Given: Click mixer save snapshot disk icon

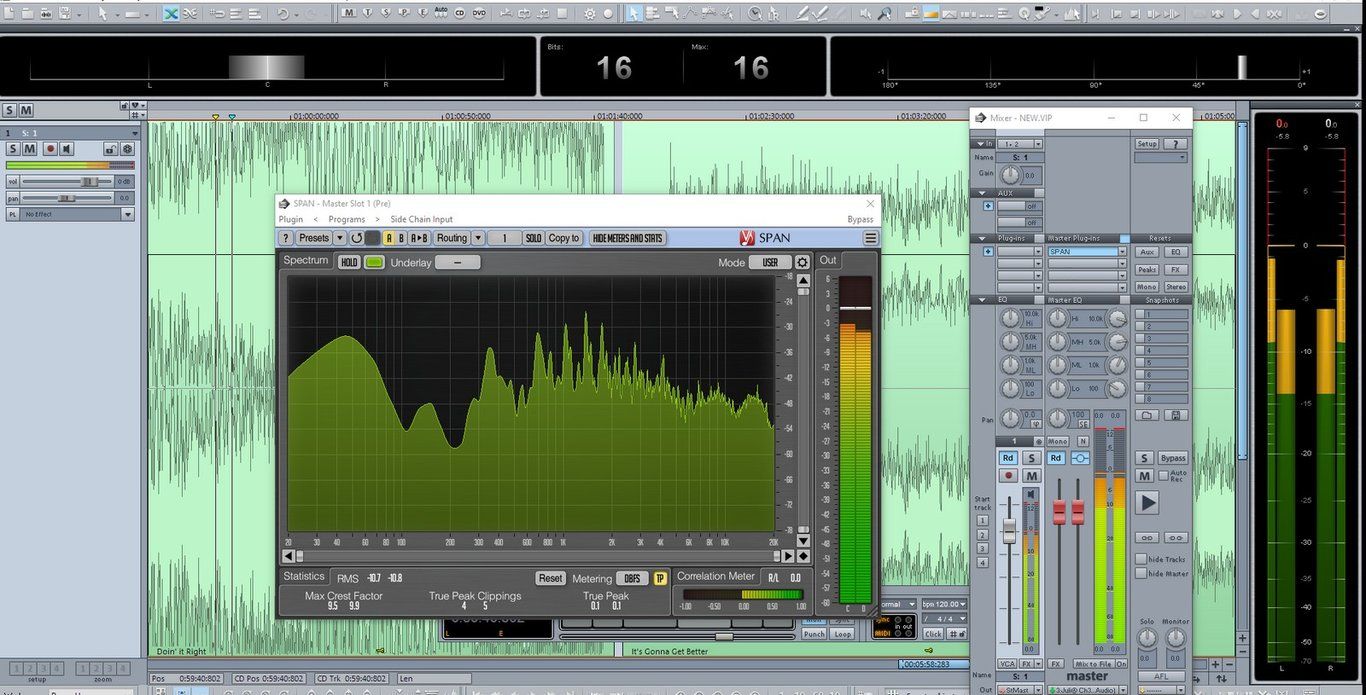Looking at the screenshot, I should pyautogui.click(x=1176, y=415).
